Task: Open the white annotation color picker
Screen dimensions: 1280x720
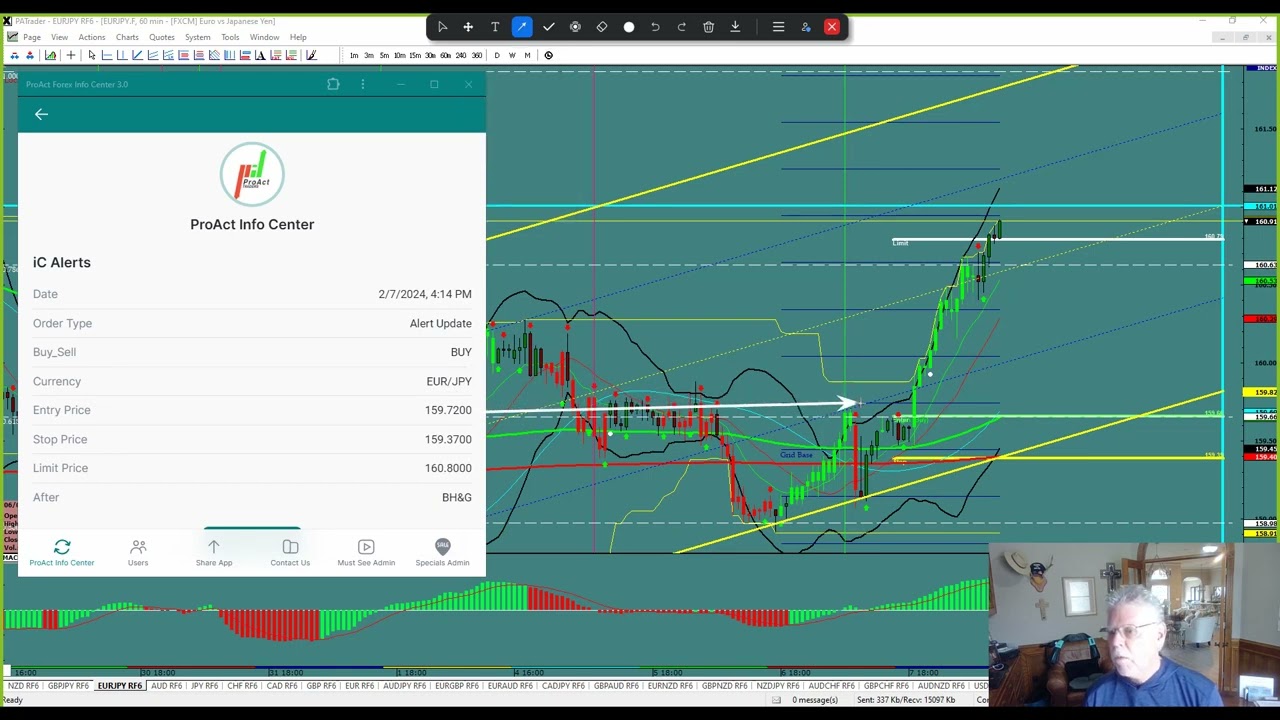Action: click(x=629, y=27)
